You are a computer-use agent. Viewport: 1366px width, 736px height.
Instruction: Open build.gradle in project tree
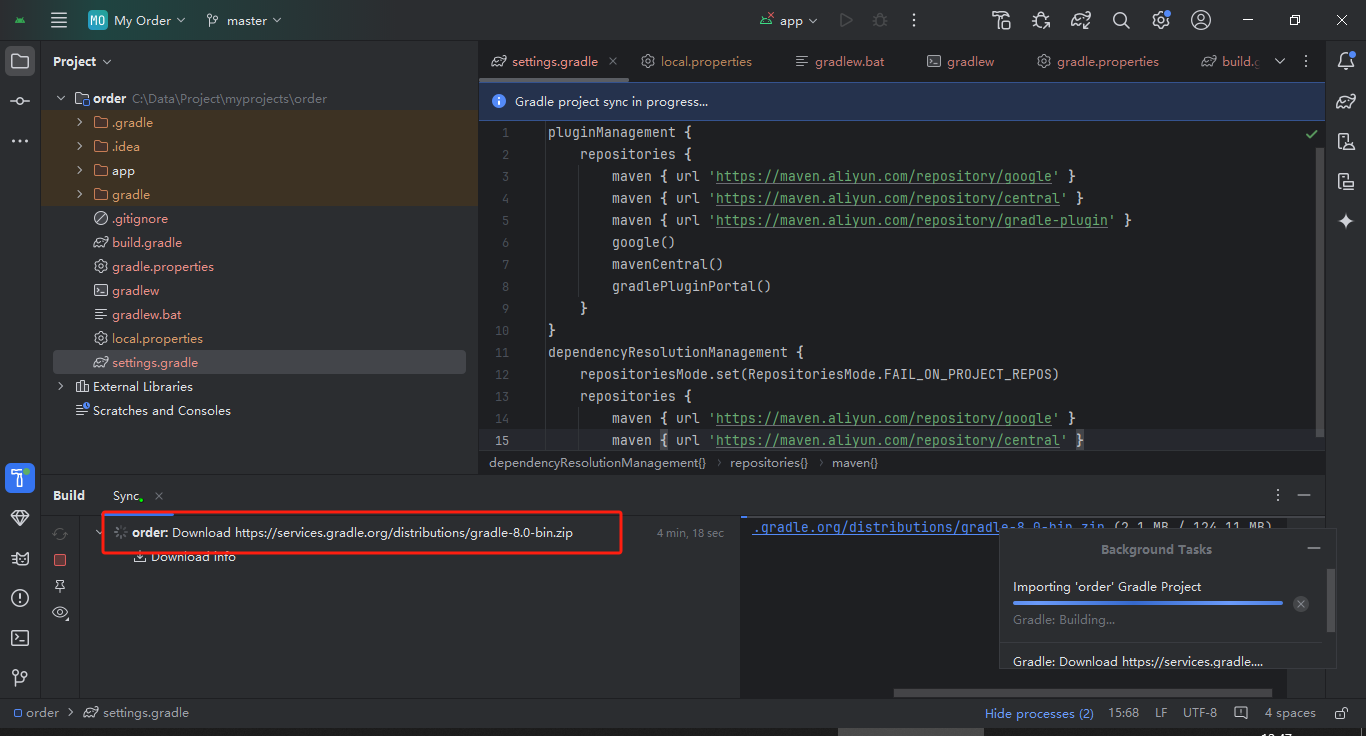point(147,242)
